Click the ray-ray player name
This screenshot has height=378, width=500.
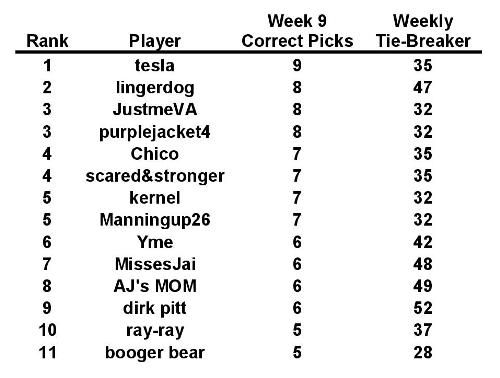click(x=155, y=331)
